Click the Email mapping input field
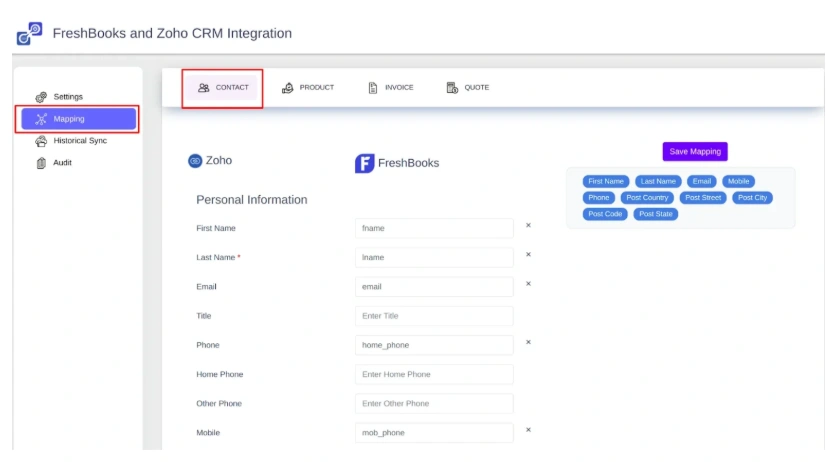The width and height of the screenshot is (826, 462). coord(434,287)
